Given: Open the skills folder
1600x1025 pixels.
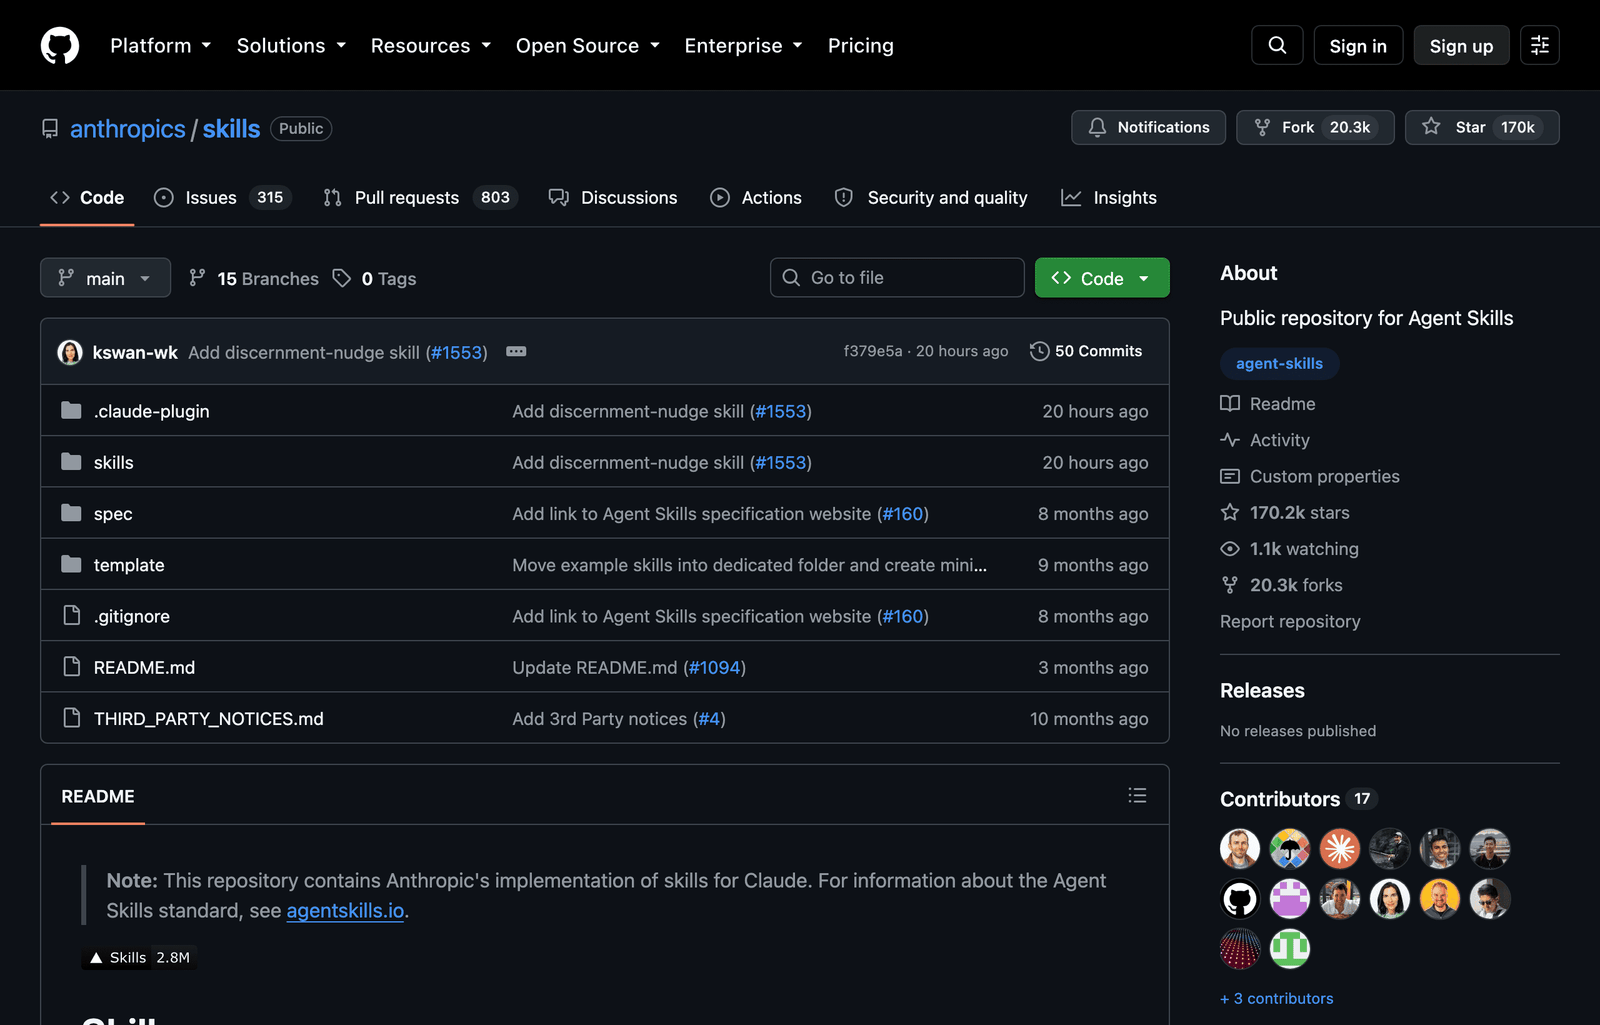Looking at the screenshot, I should tap(113, 462).
